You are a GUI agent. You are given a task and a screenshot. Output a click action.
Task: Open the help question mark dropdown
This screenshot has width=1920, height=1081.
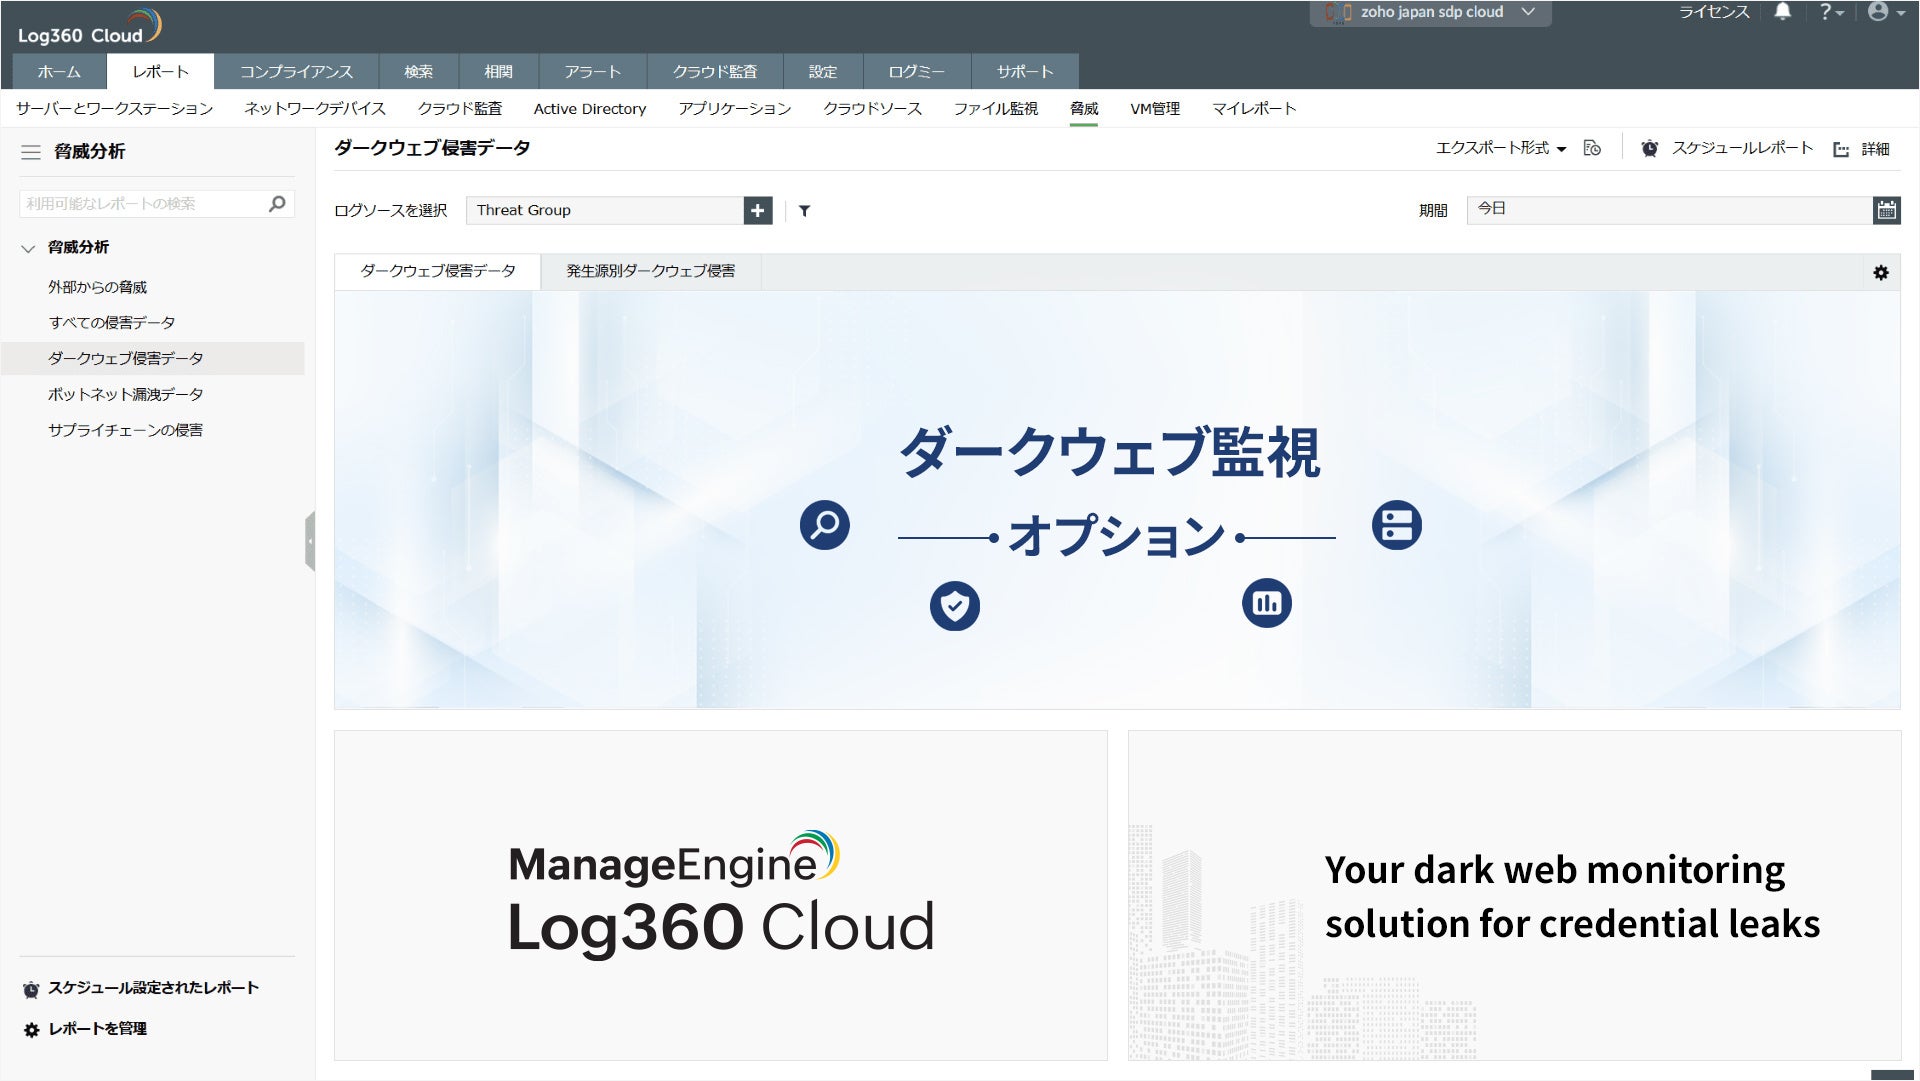[x=1830, y=12]
